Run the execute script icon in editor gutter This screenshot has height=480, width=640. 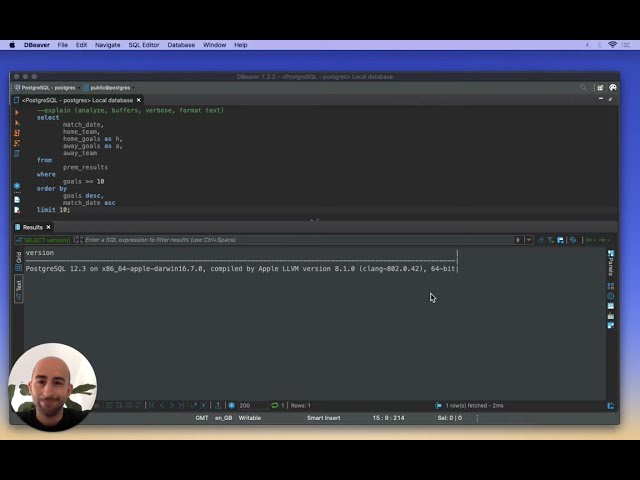tap(17, 122)
